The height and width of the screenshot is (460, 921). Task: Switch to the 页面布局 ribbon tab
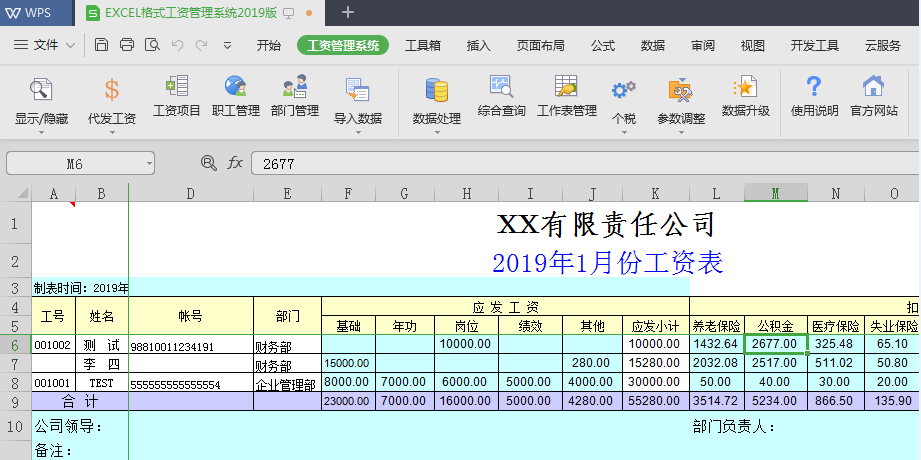click(x=540, y=45)
